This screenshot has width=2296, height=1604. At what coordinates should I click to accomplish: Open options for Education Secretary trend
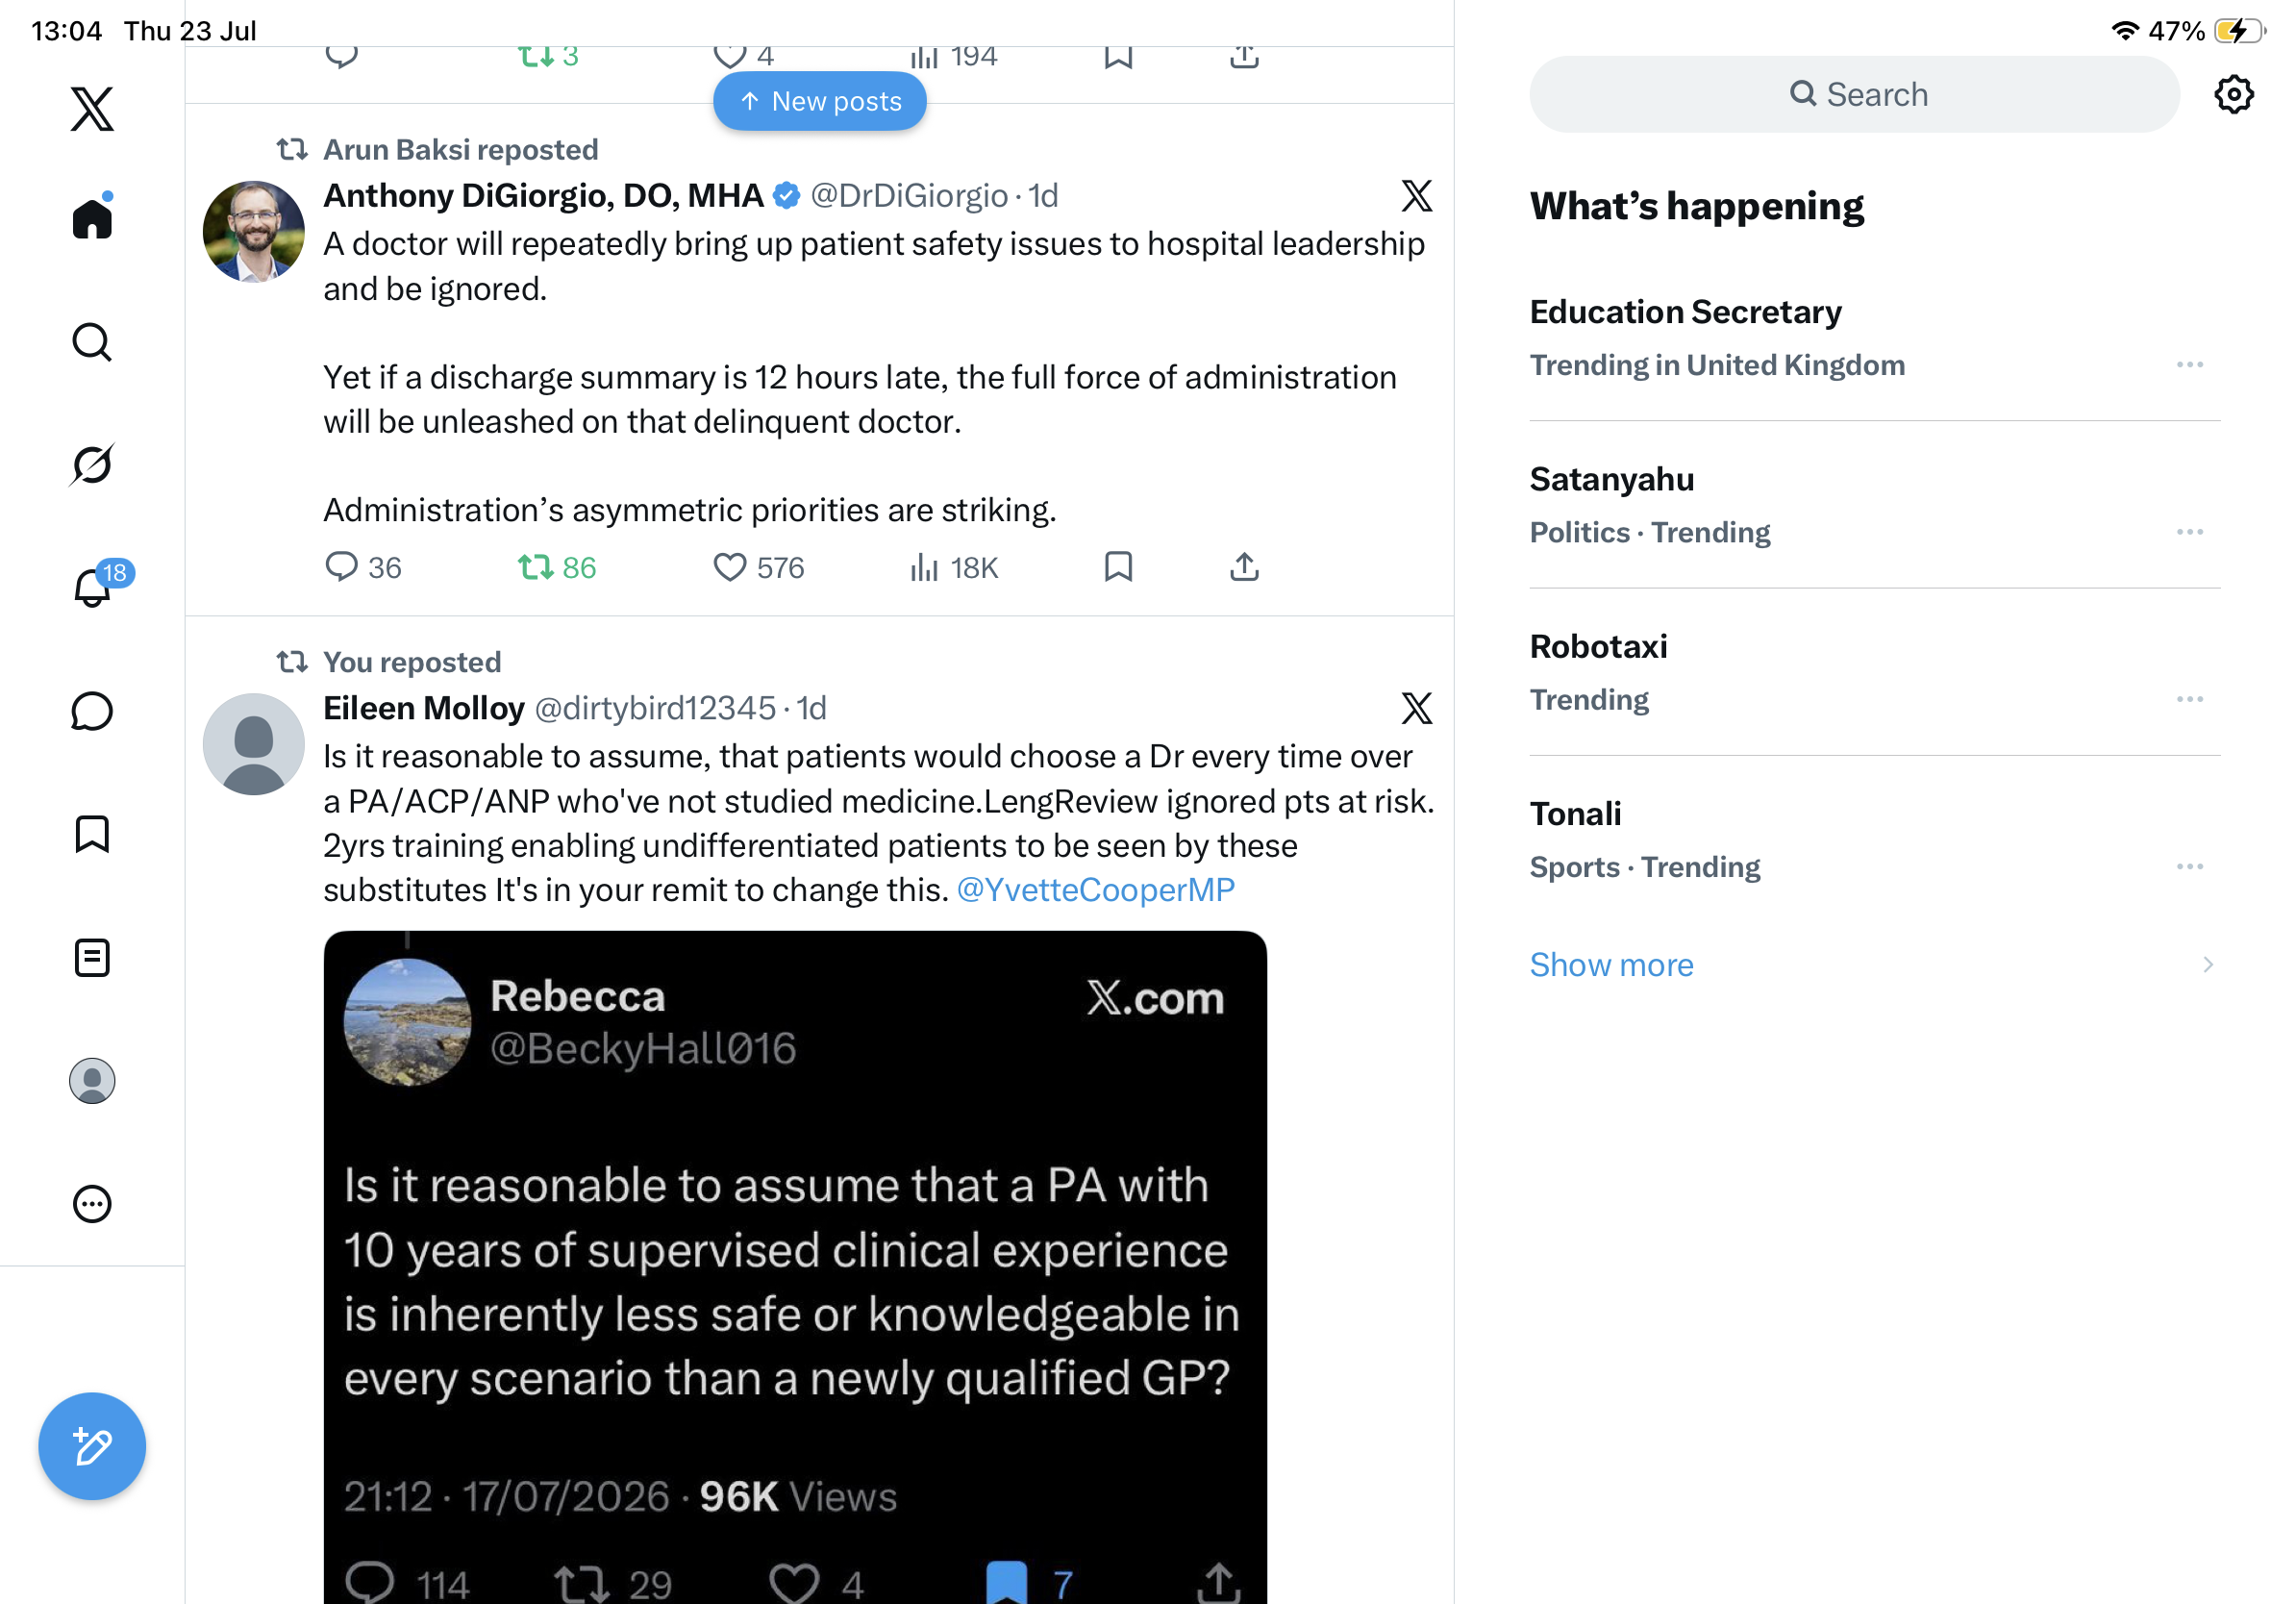point(2189,365)
